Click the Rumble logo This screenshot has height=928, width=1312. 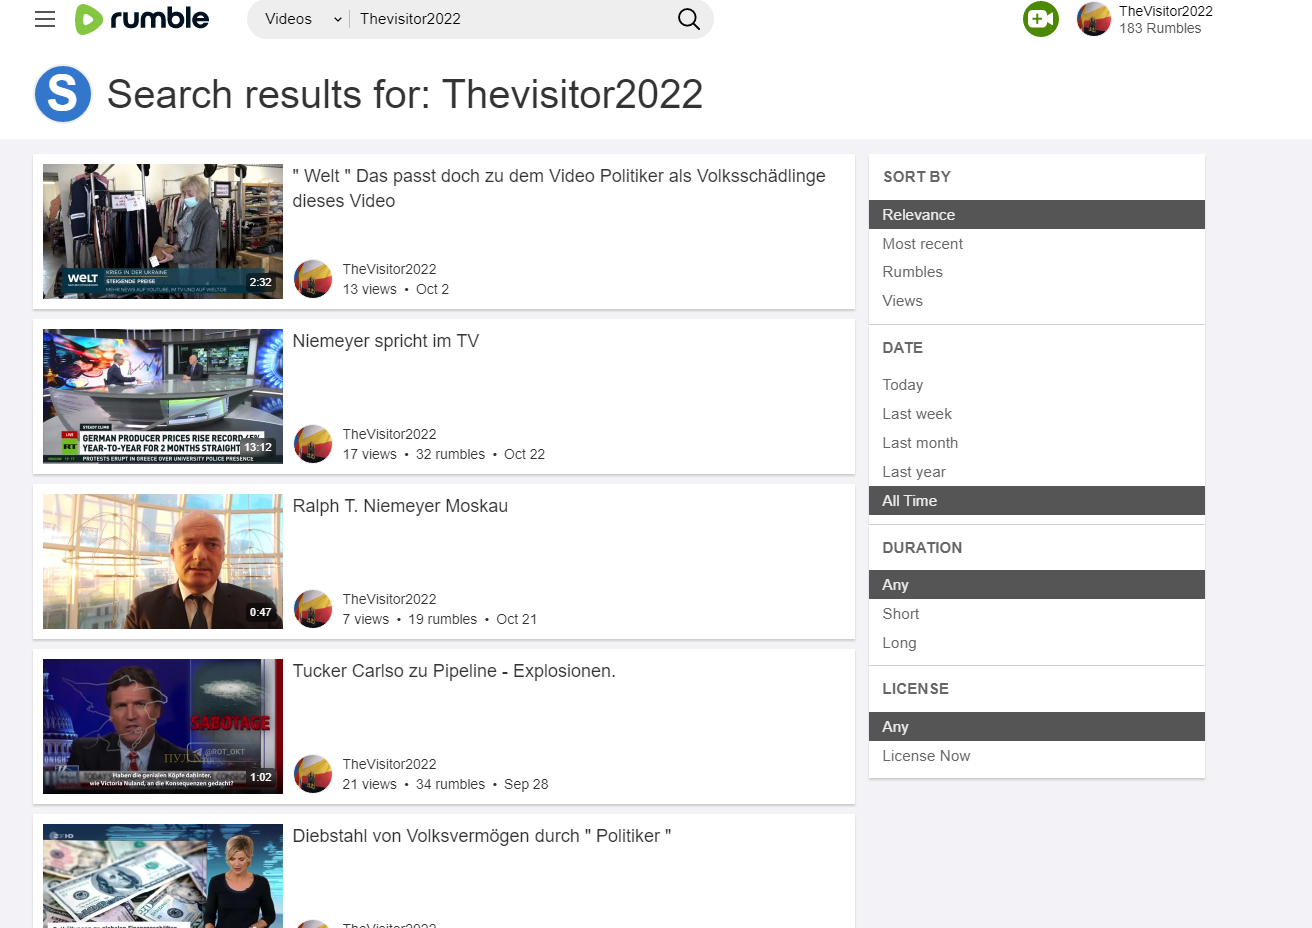point(142,19)
